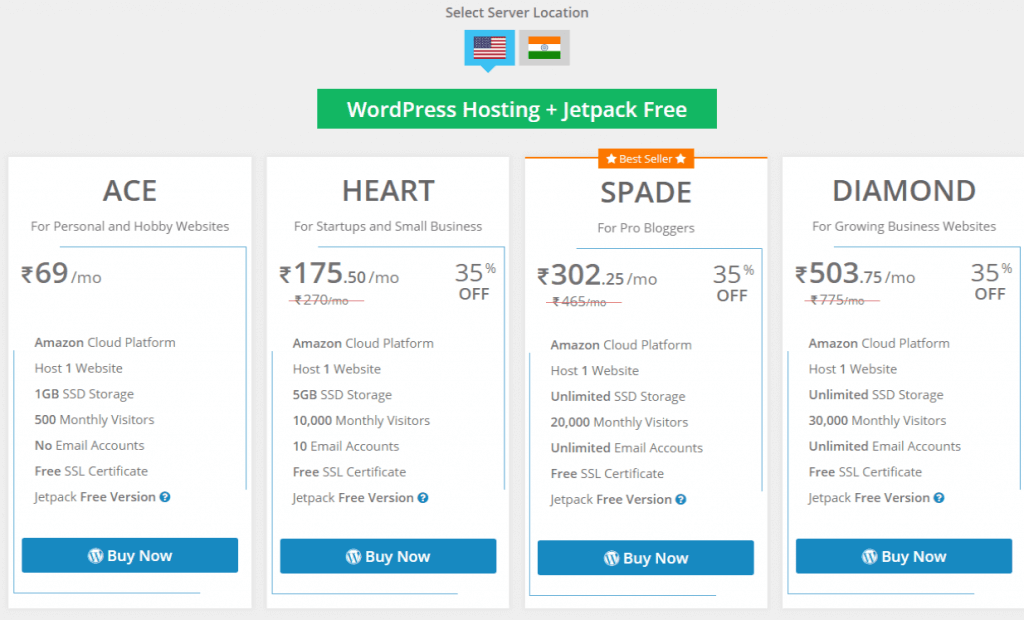Viewport: 1024px width, 620px height.
Task: Select the India flag server location
Action: click(544, 47)
